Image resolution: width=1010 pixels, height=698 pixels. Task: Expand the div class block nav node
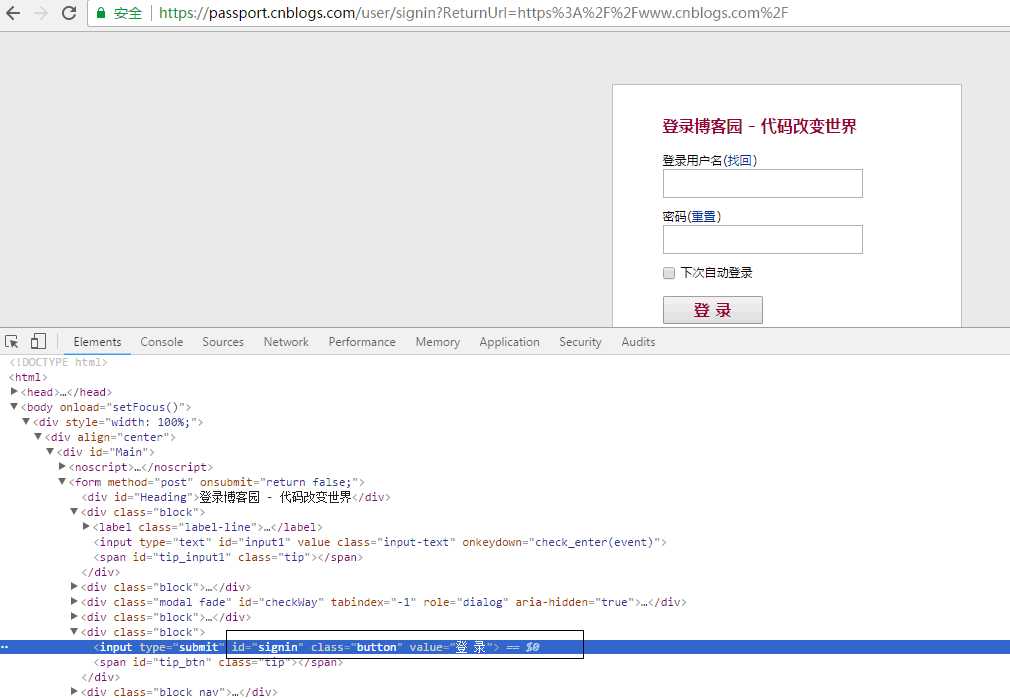74,691
